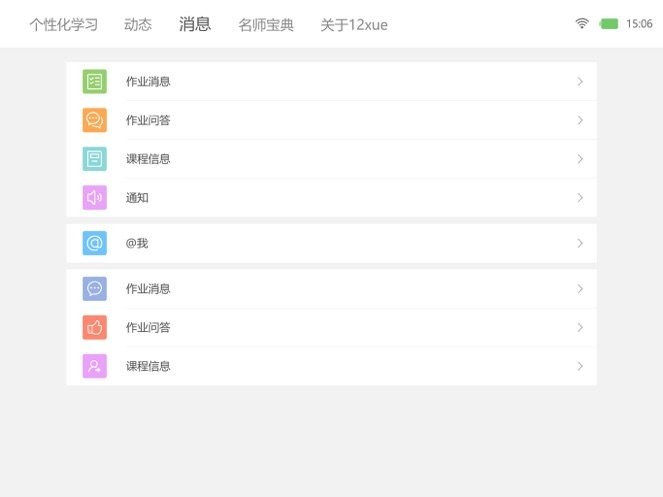
Task: Click the green checklist icon for 作业消息
Action: click(94, 82)
